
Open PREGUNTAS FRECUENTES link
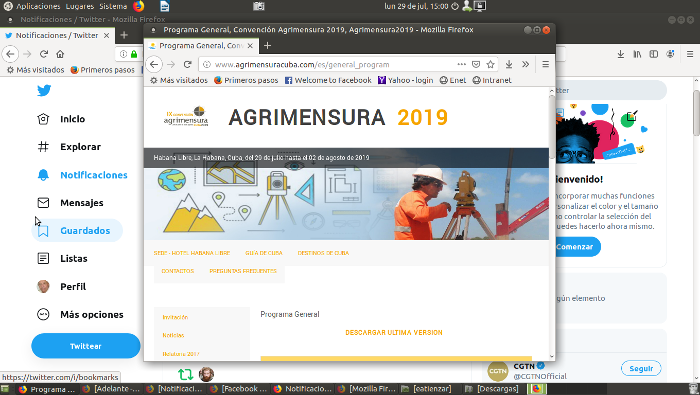pos(243,271)
